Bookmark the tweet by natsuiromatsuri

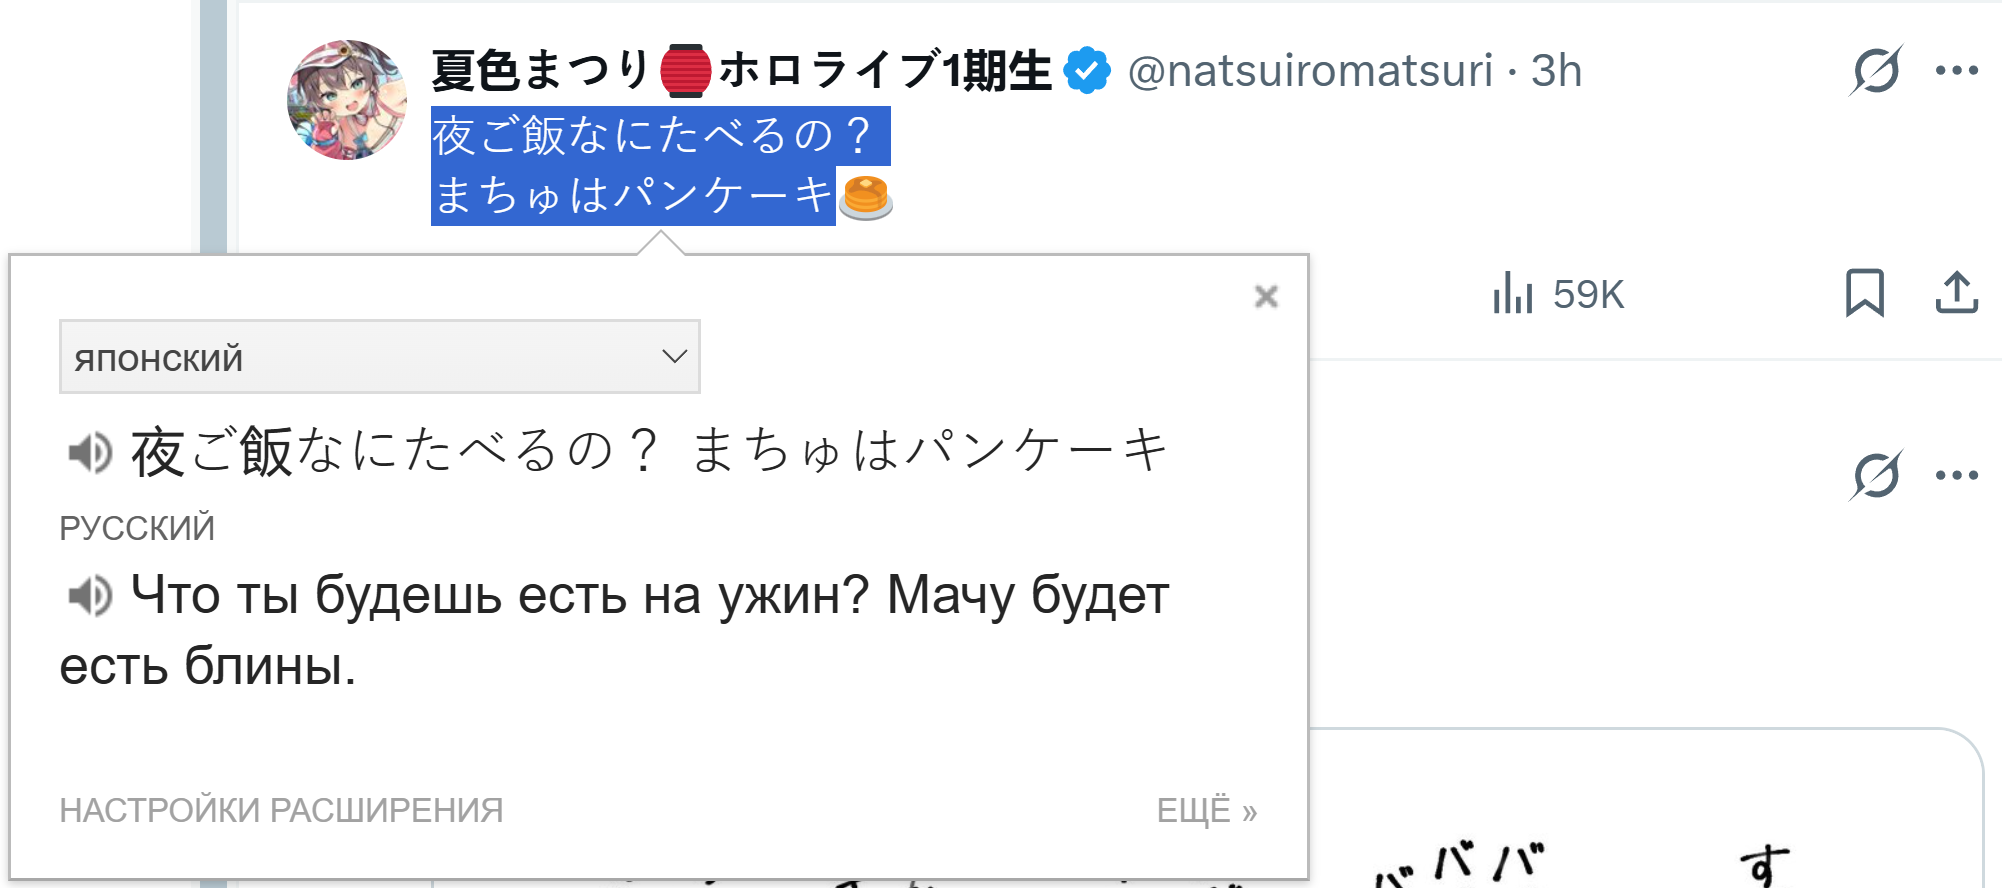[x=1865, y=293]
